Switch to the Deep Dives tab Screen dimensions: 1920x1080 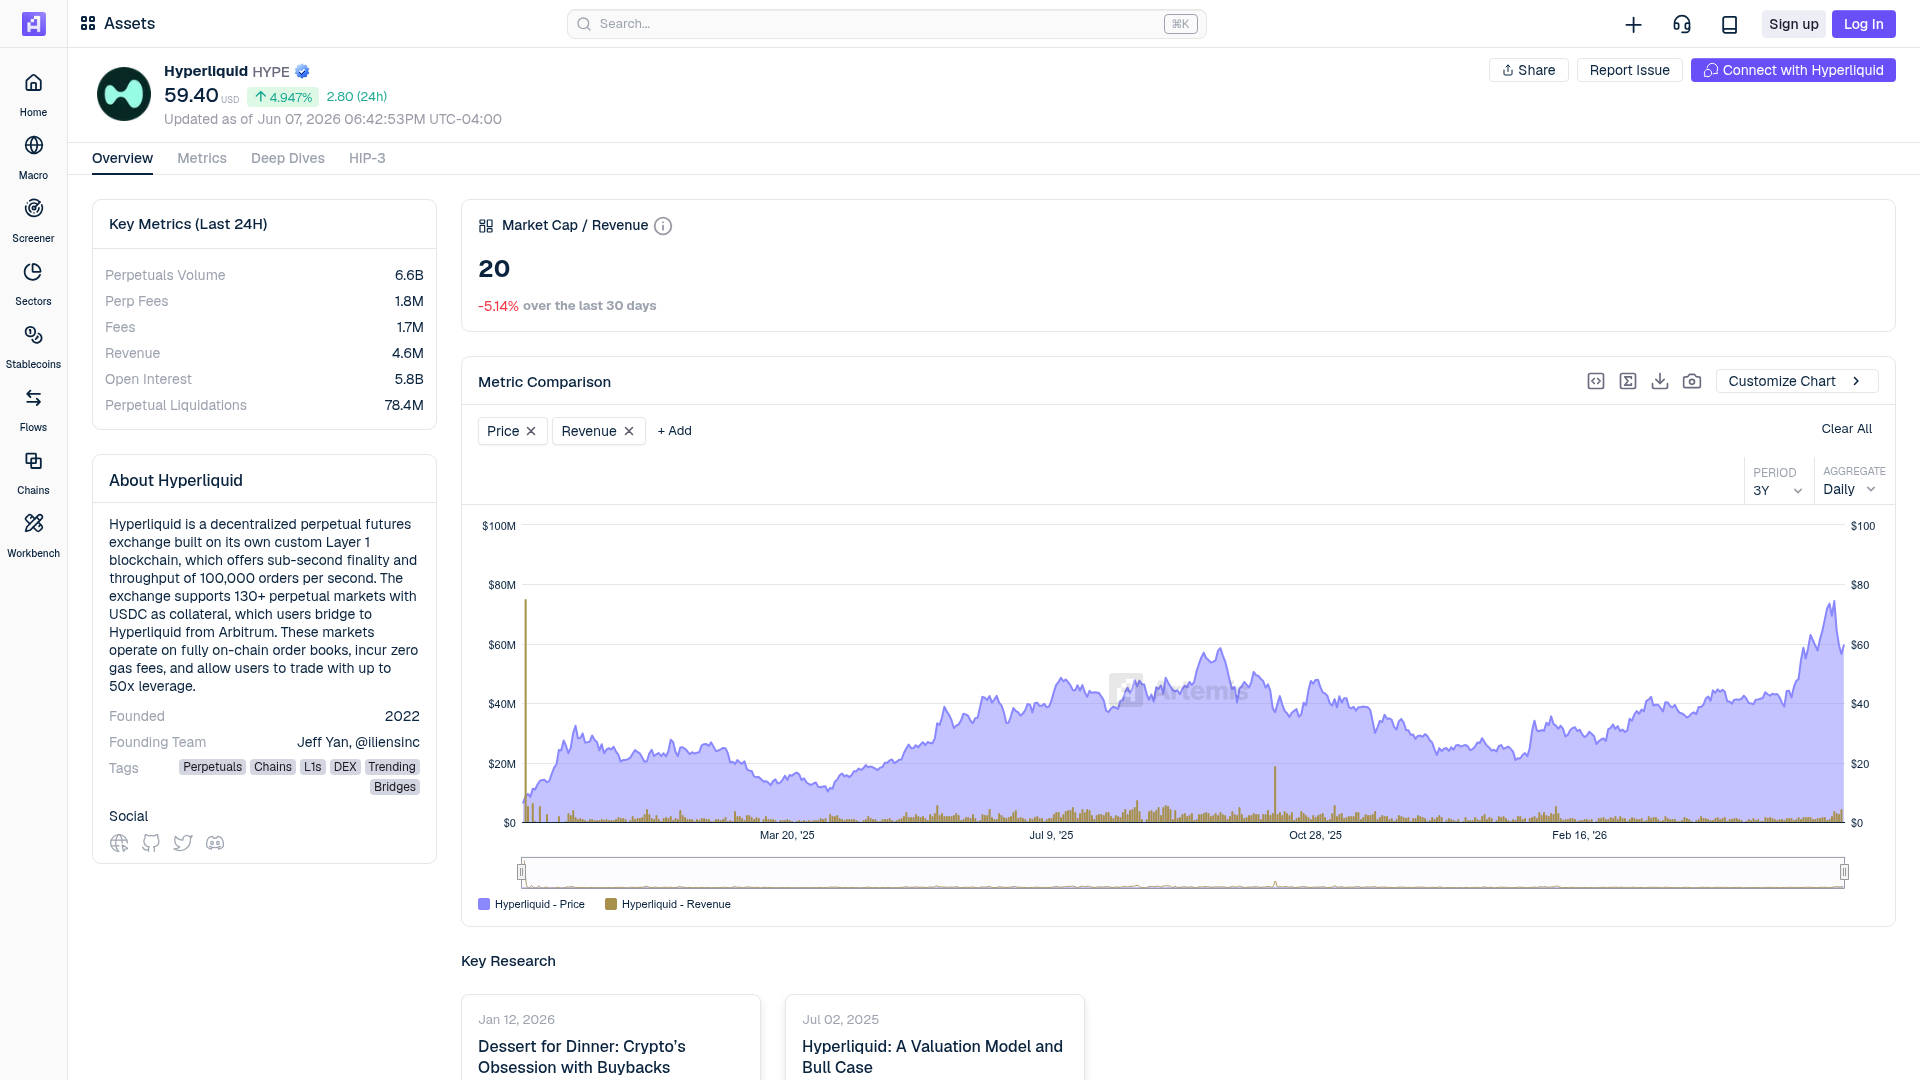point(288,158)
